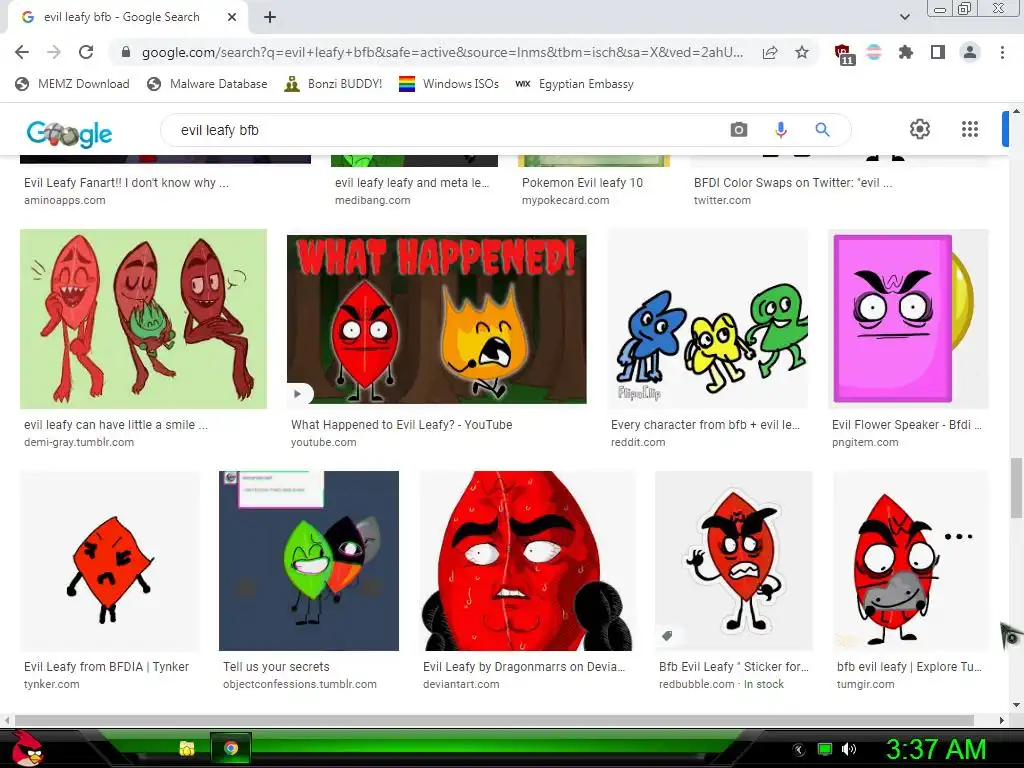The image size is (1024, 768).
Task: Open Bonzi BUDDY! bookmark
Action: coord(333,84)
